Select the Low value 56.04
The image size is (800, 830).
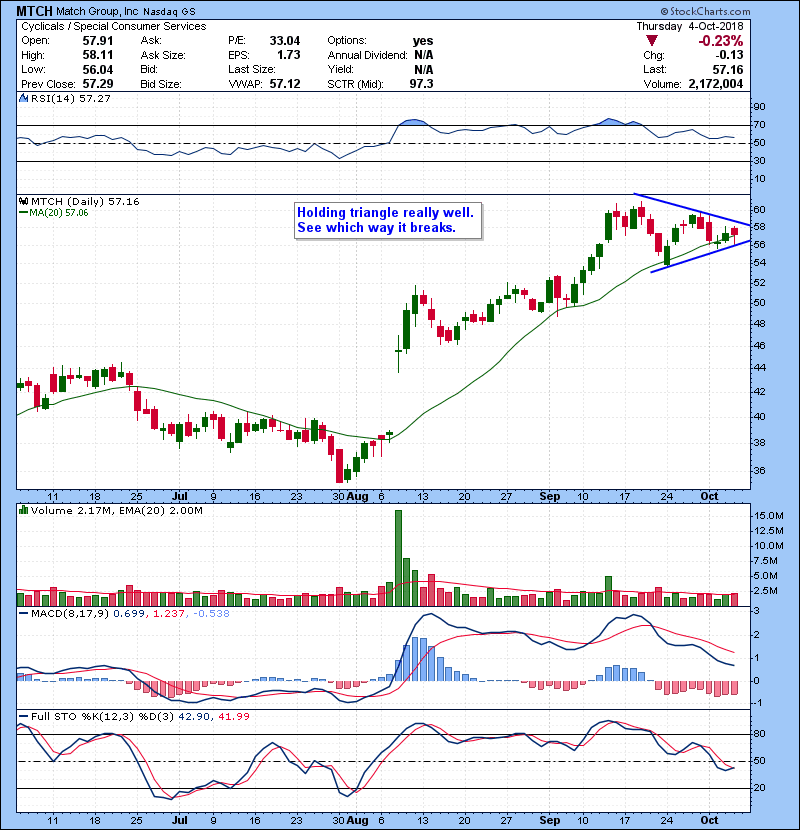97,69
